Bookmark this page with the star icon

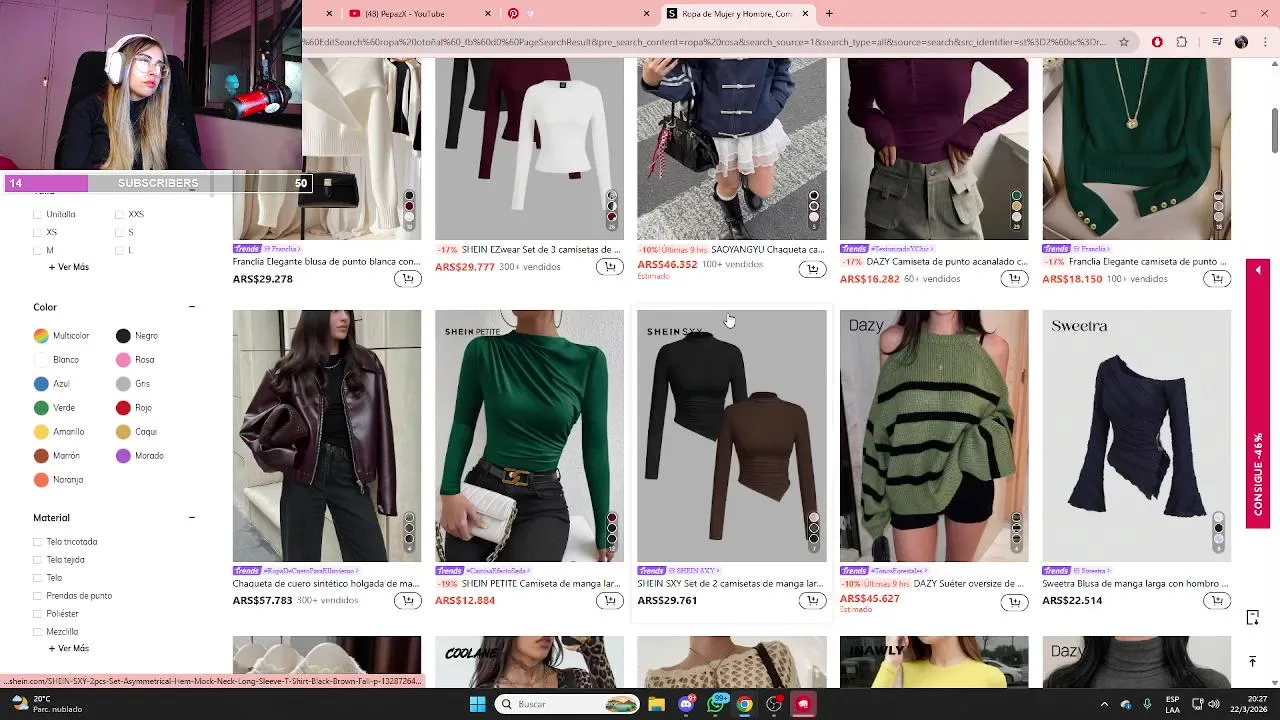(1124, 42)
